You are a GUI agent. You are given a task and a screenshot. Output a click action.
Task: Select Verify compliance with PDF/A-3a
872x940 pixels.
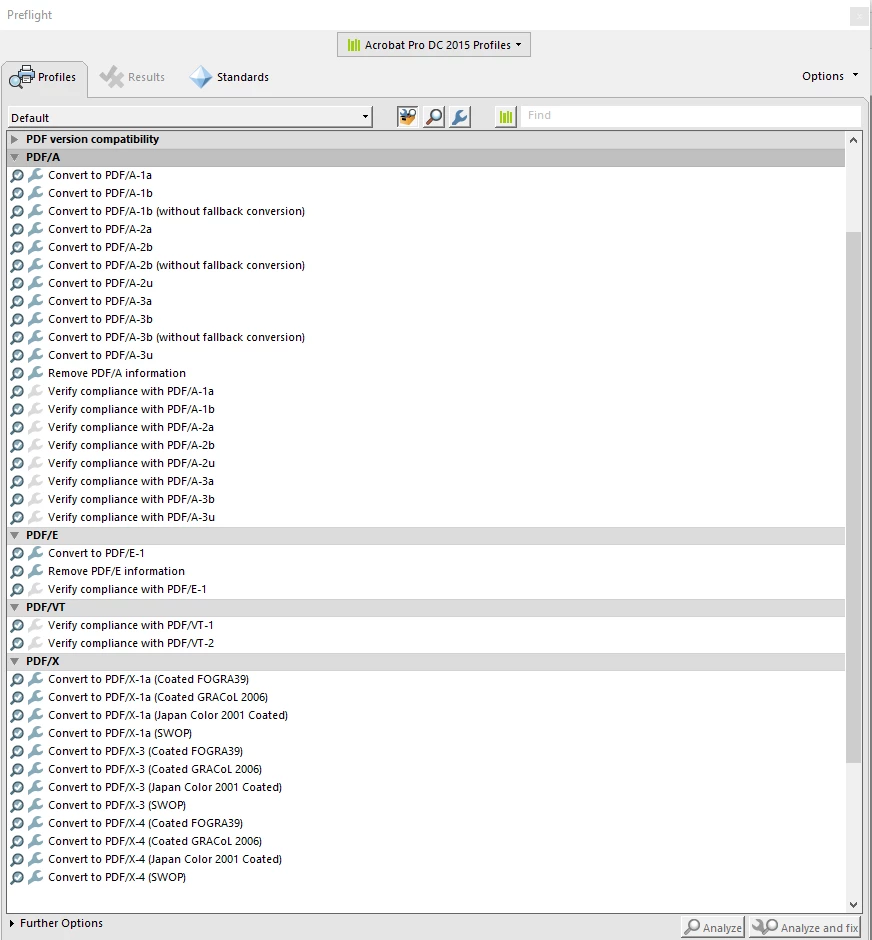[131, 481]
